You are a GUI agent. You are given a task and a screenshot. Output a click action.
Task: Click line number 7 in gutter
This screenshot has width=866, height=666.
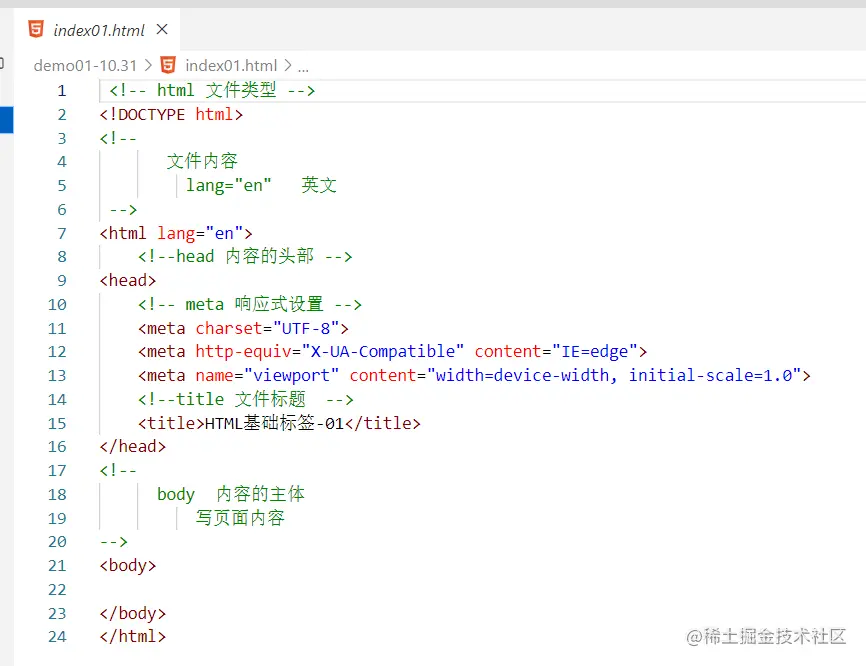[x=62, y=234]
